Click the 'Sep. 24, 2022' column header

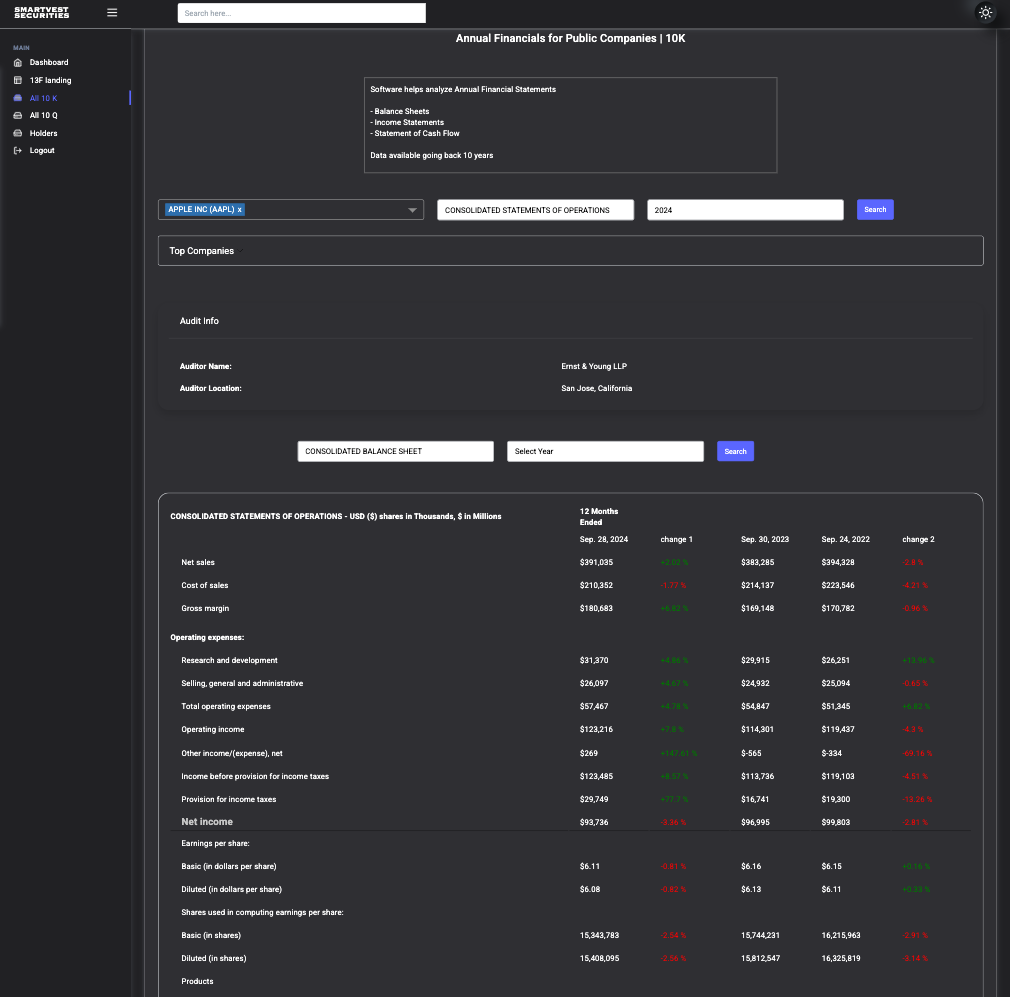pyautogui.click(x=845, y=540)
